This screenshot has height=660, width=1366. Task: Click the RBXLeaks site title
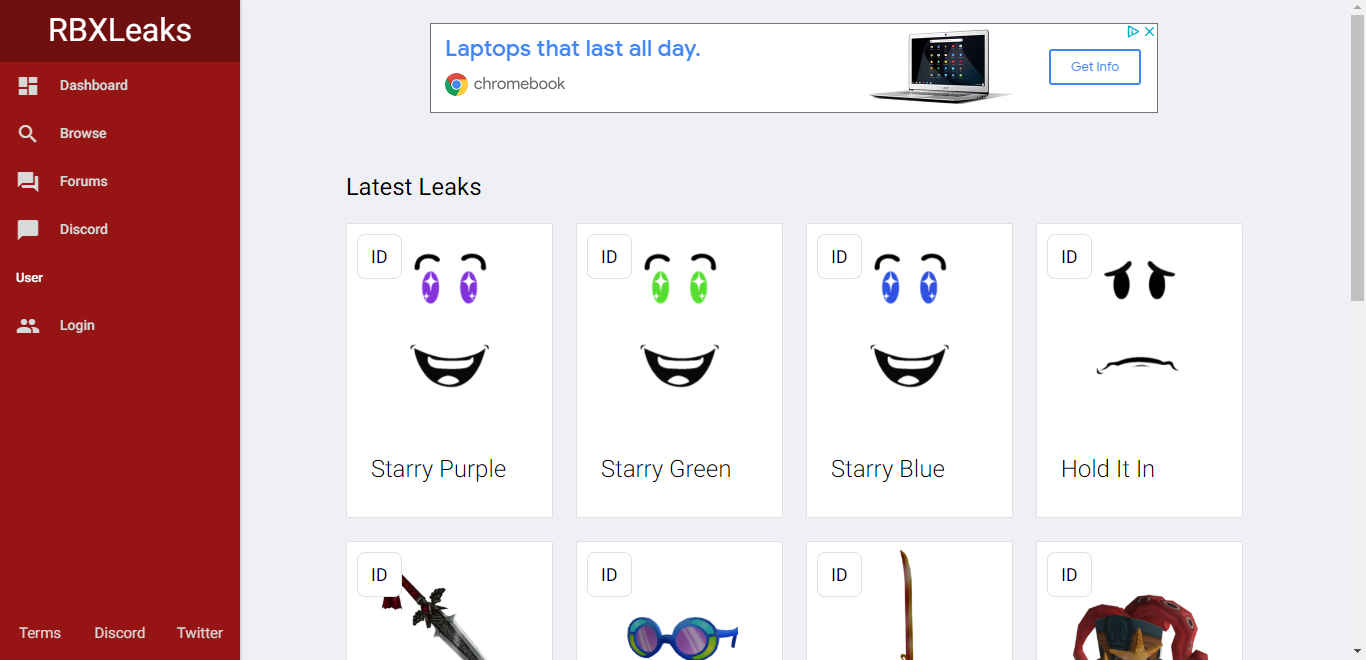(120, 30)
